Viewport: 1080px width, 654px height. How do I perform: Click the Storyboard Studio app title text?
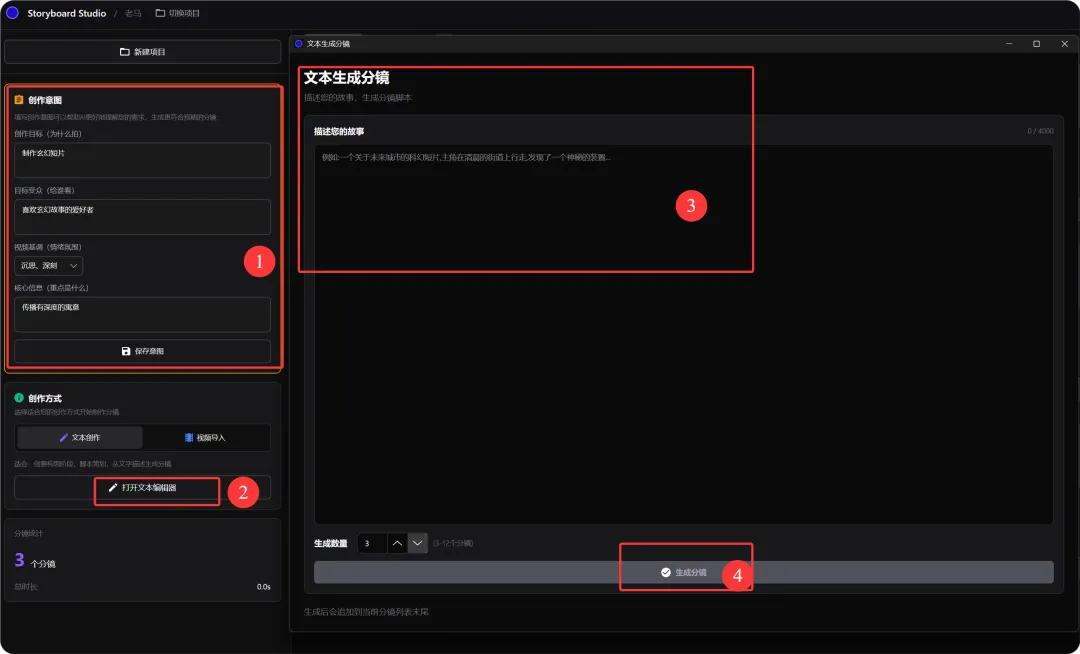(67, 13)
